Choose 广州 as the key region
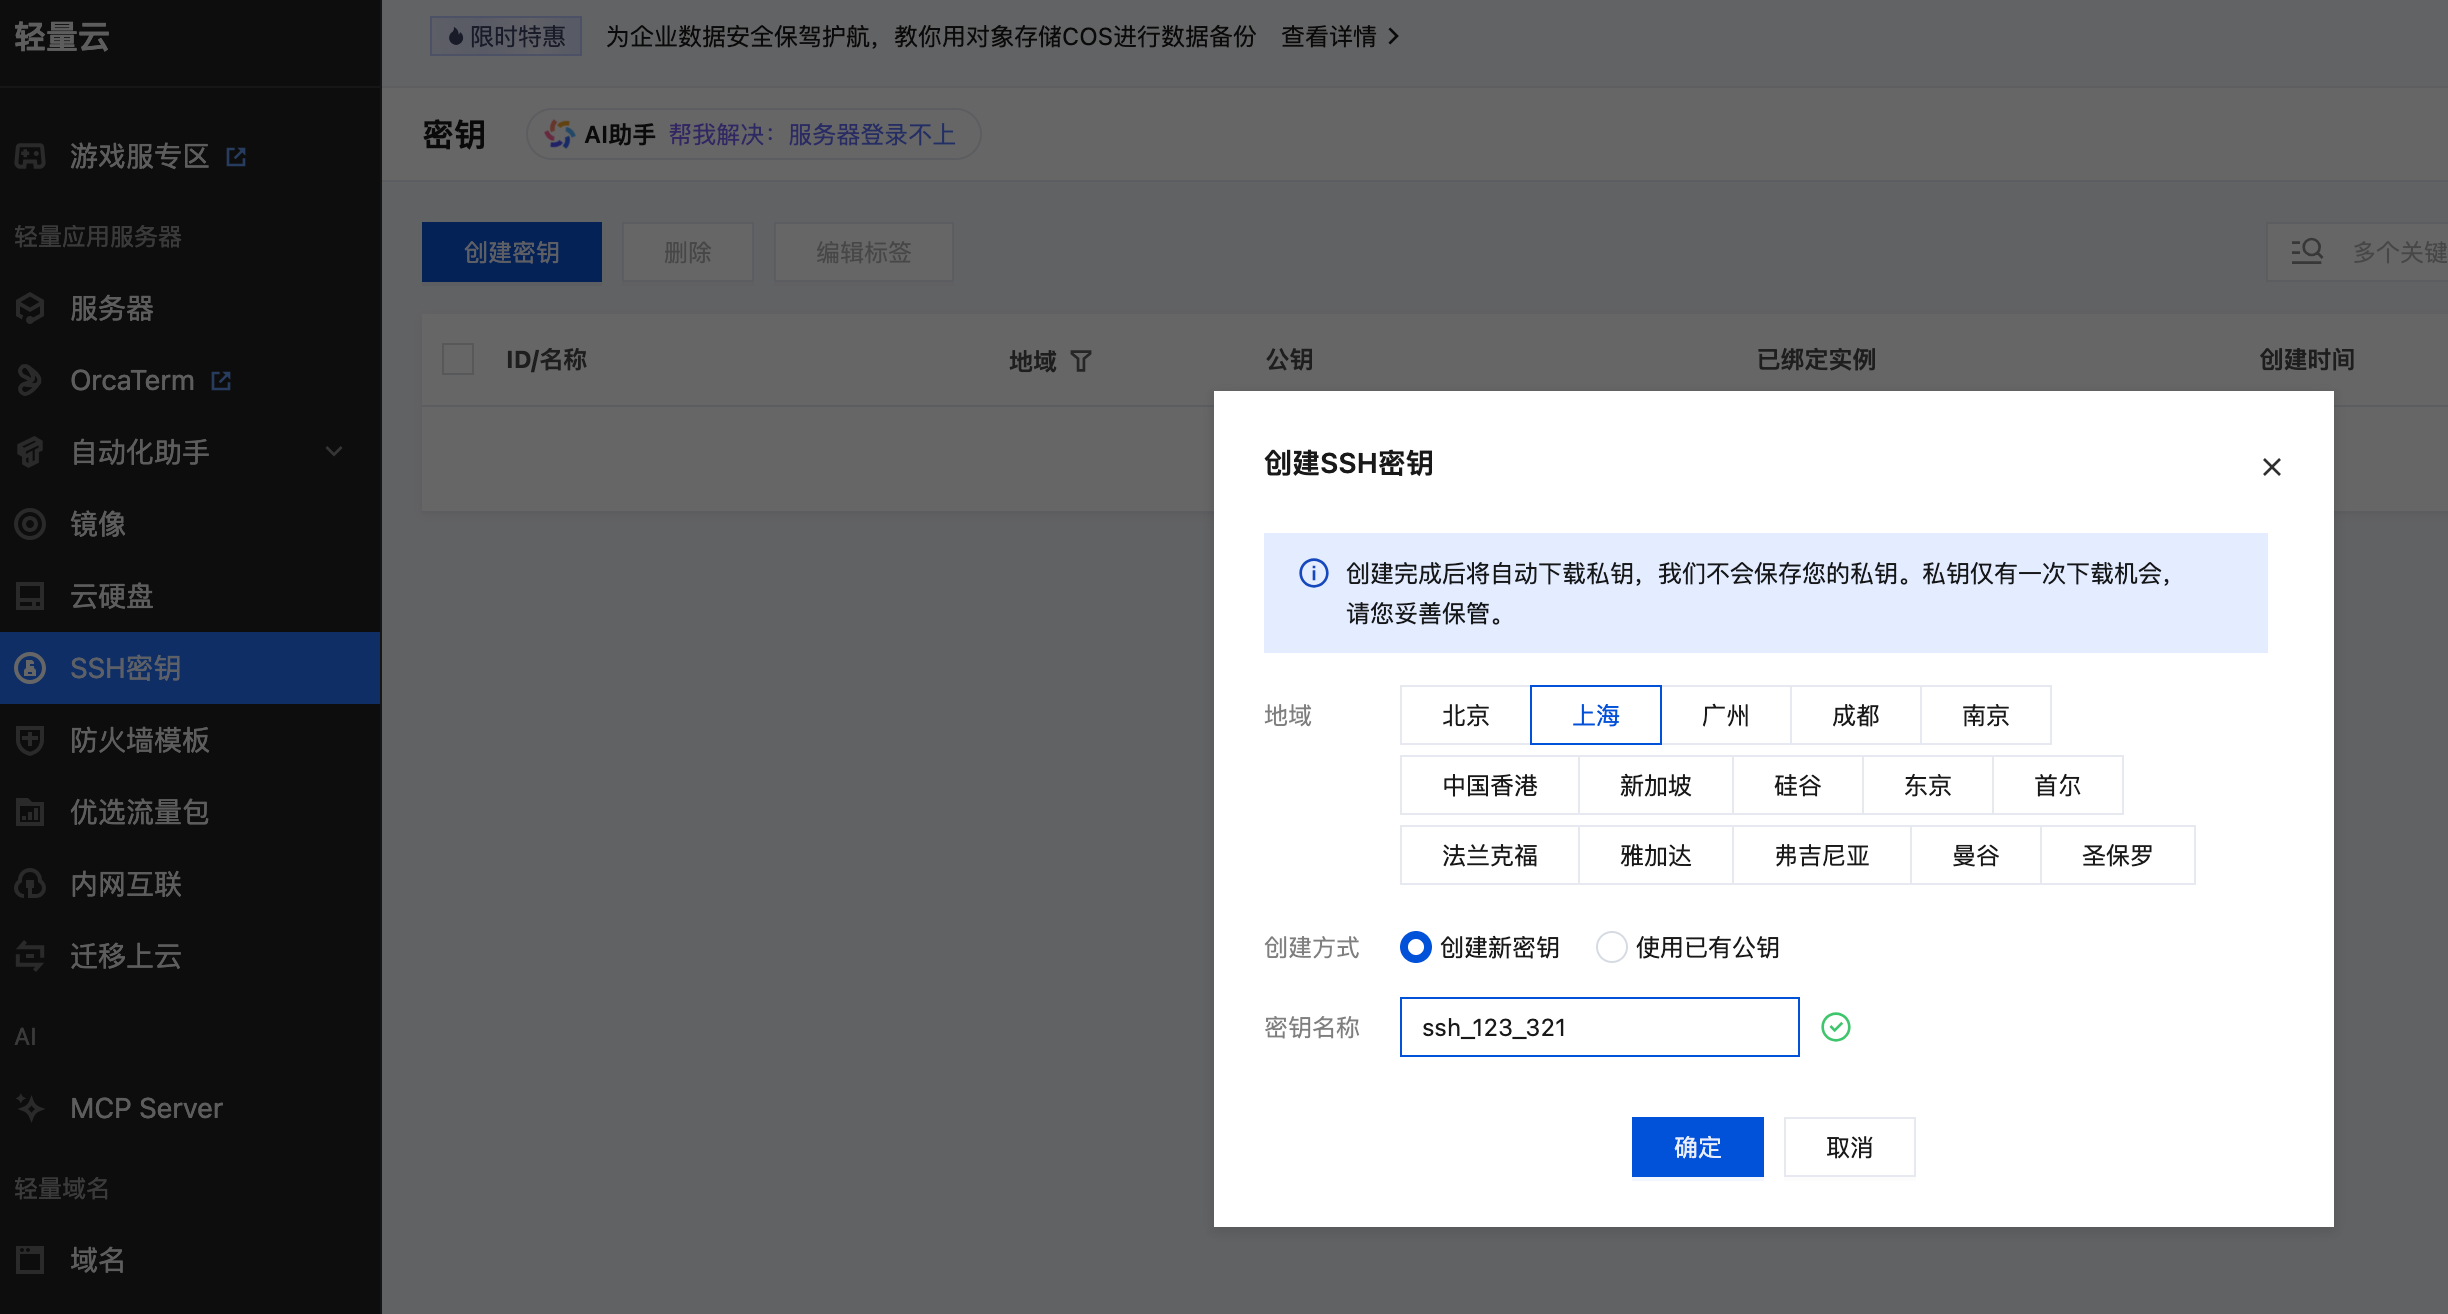 click(1725, 715)
